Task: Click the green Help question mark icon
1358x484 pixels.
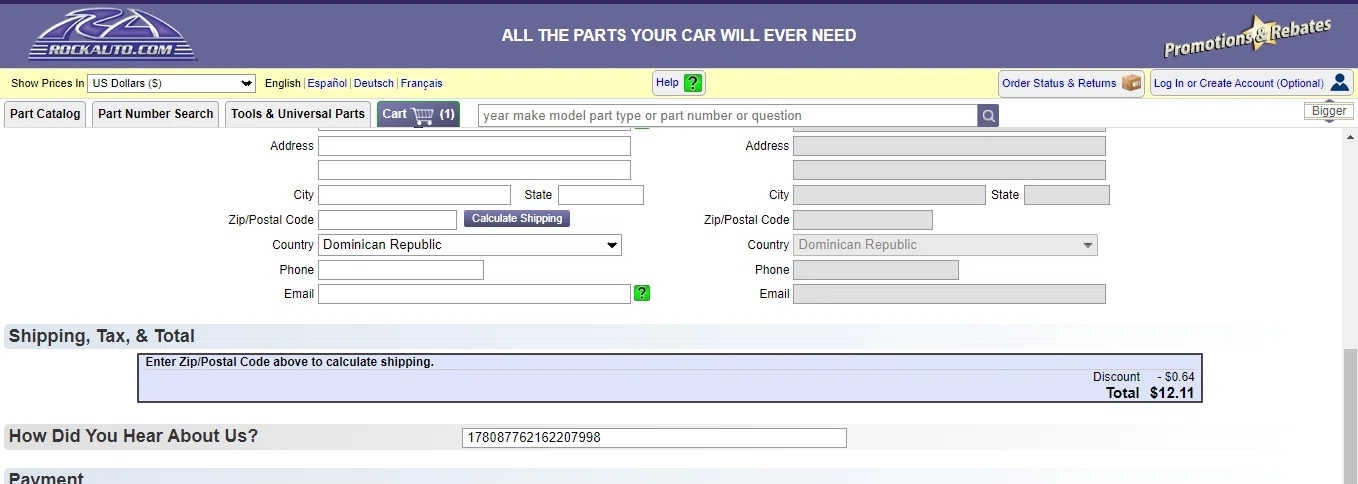Action: coord(693,83)
